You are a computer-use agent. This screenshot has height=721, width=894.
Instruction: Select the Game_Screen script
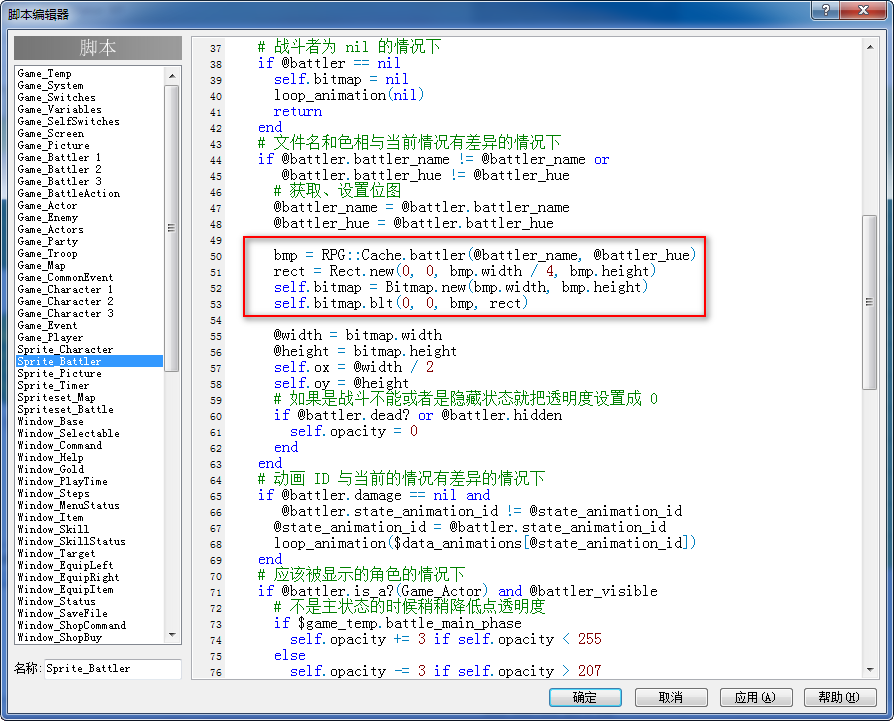[51, 133]
